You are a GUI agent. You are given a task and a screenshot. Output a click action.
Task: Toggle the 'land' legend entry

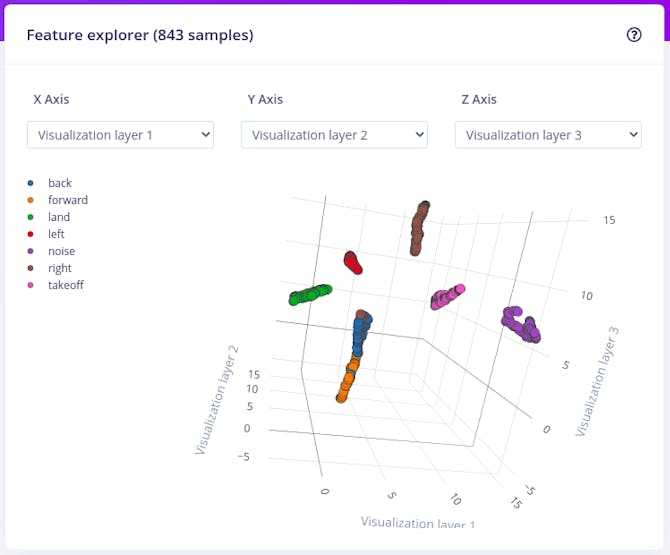[59, 217]
